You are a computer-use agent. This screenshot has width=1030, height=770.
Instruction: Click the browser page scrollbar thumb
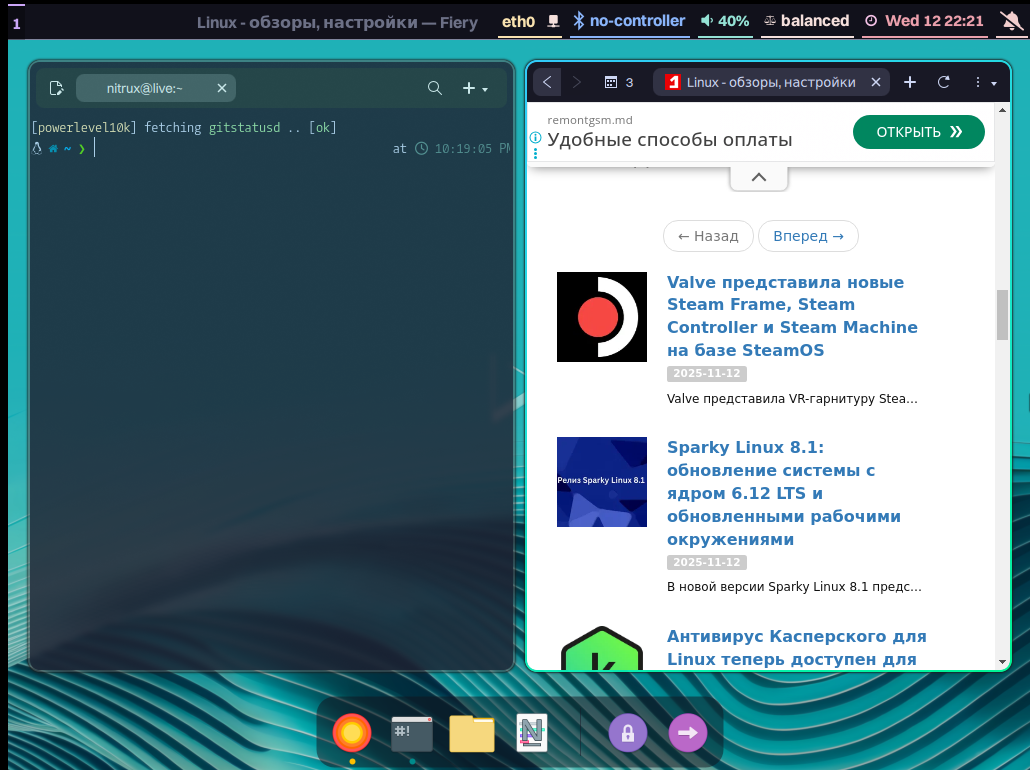[1002, 315]
